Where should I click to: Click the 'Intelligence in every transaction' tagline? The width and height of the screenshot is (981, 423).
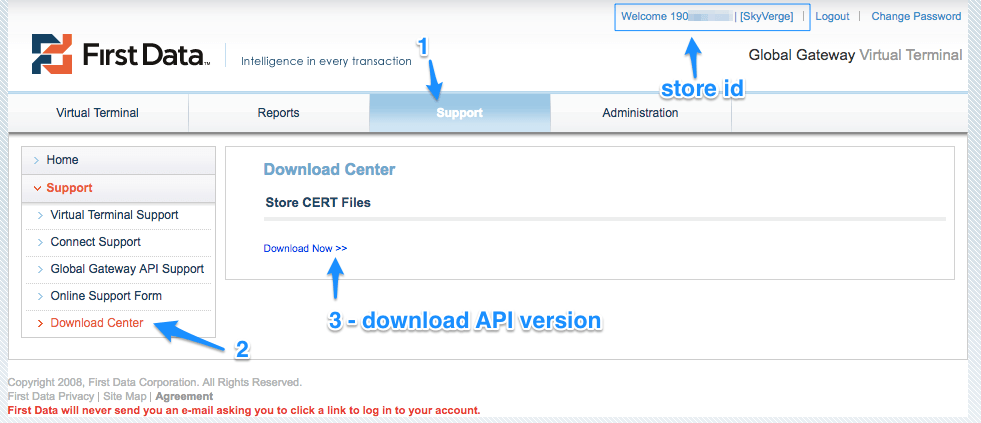coord(326,61)
